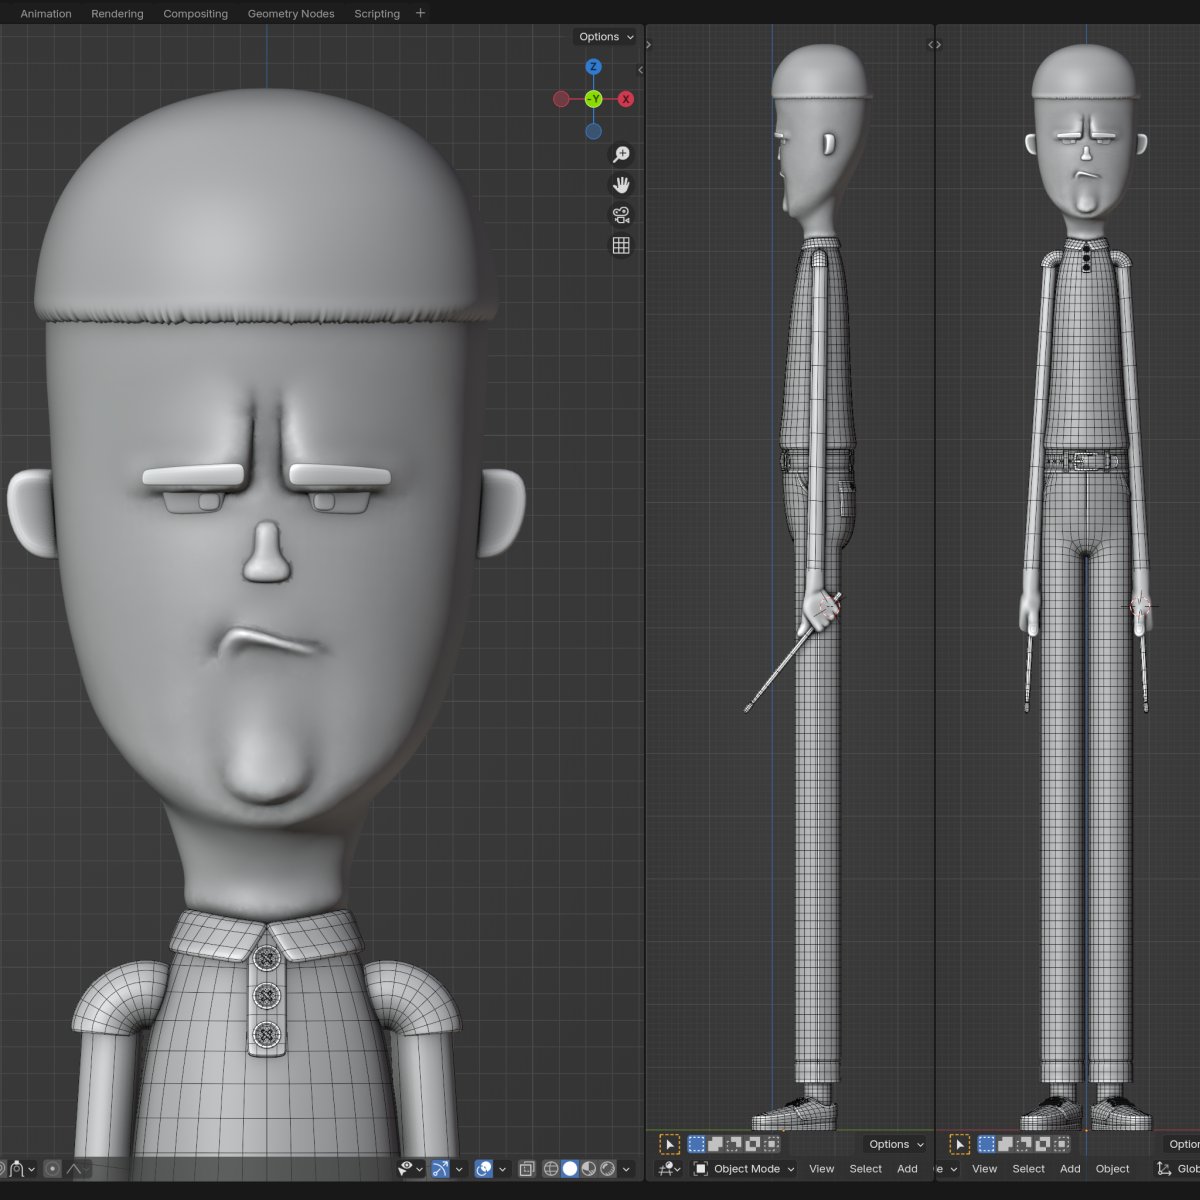Snap view to the red X axis
This screenshot has width=1200, height=1200.
tap(626, 99)
